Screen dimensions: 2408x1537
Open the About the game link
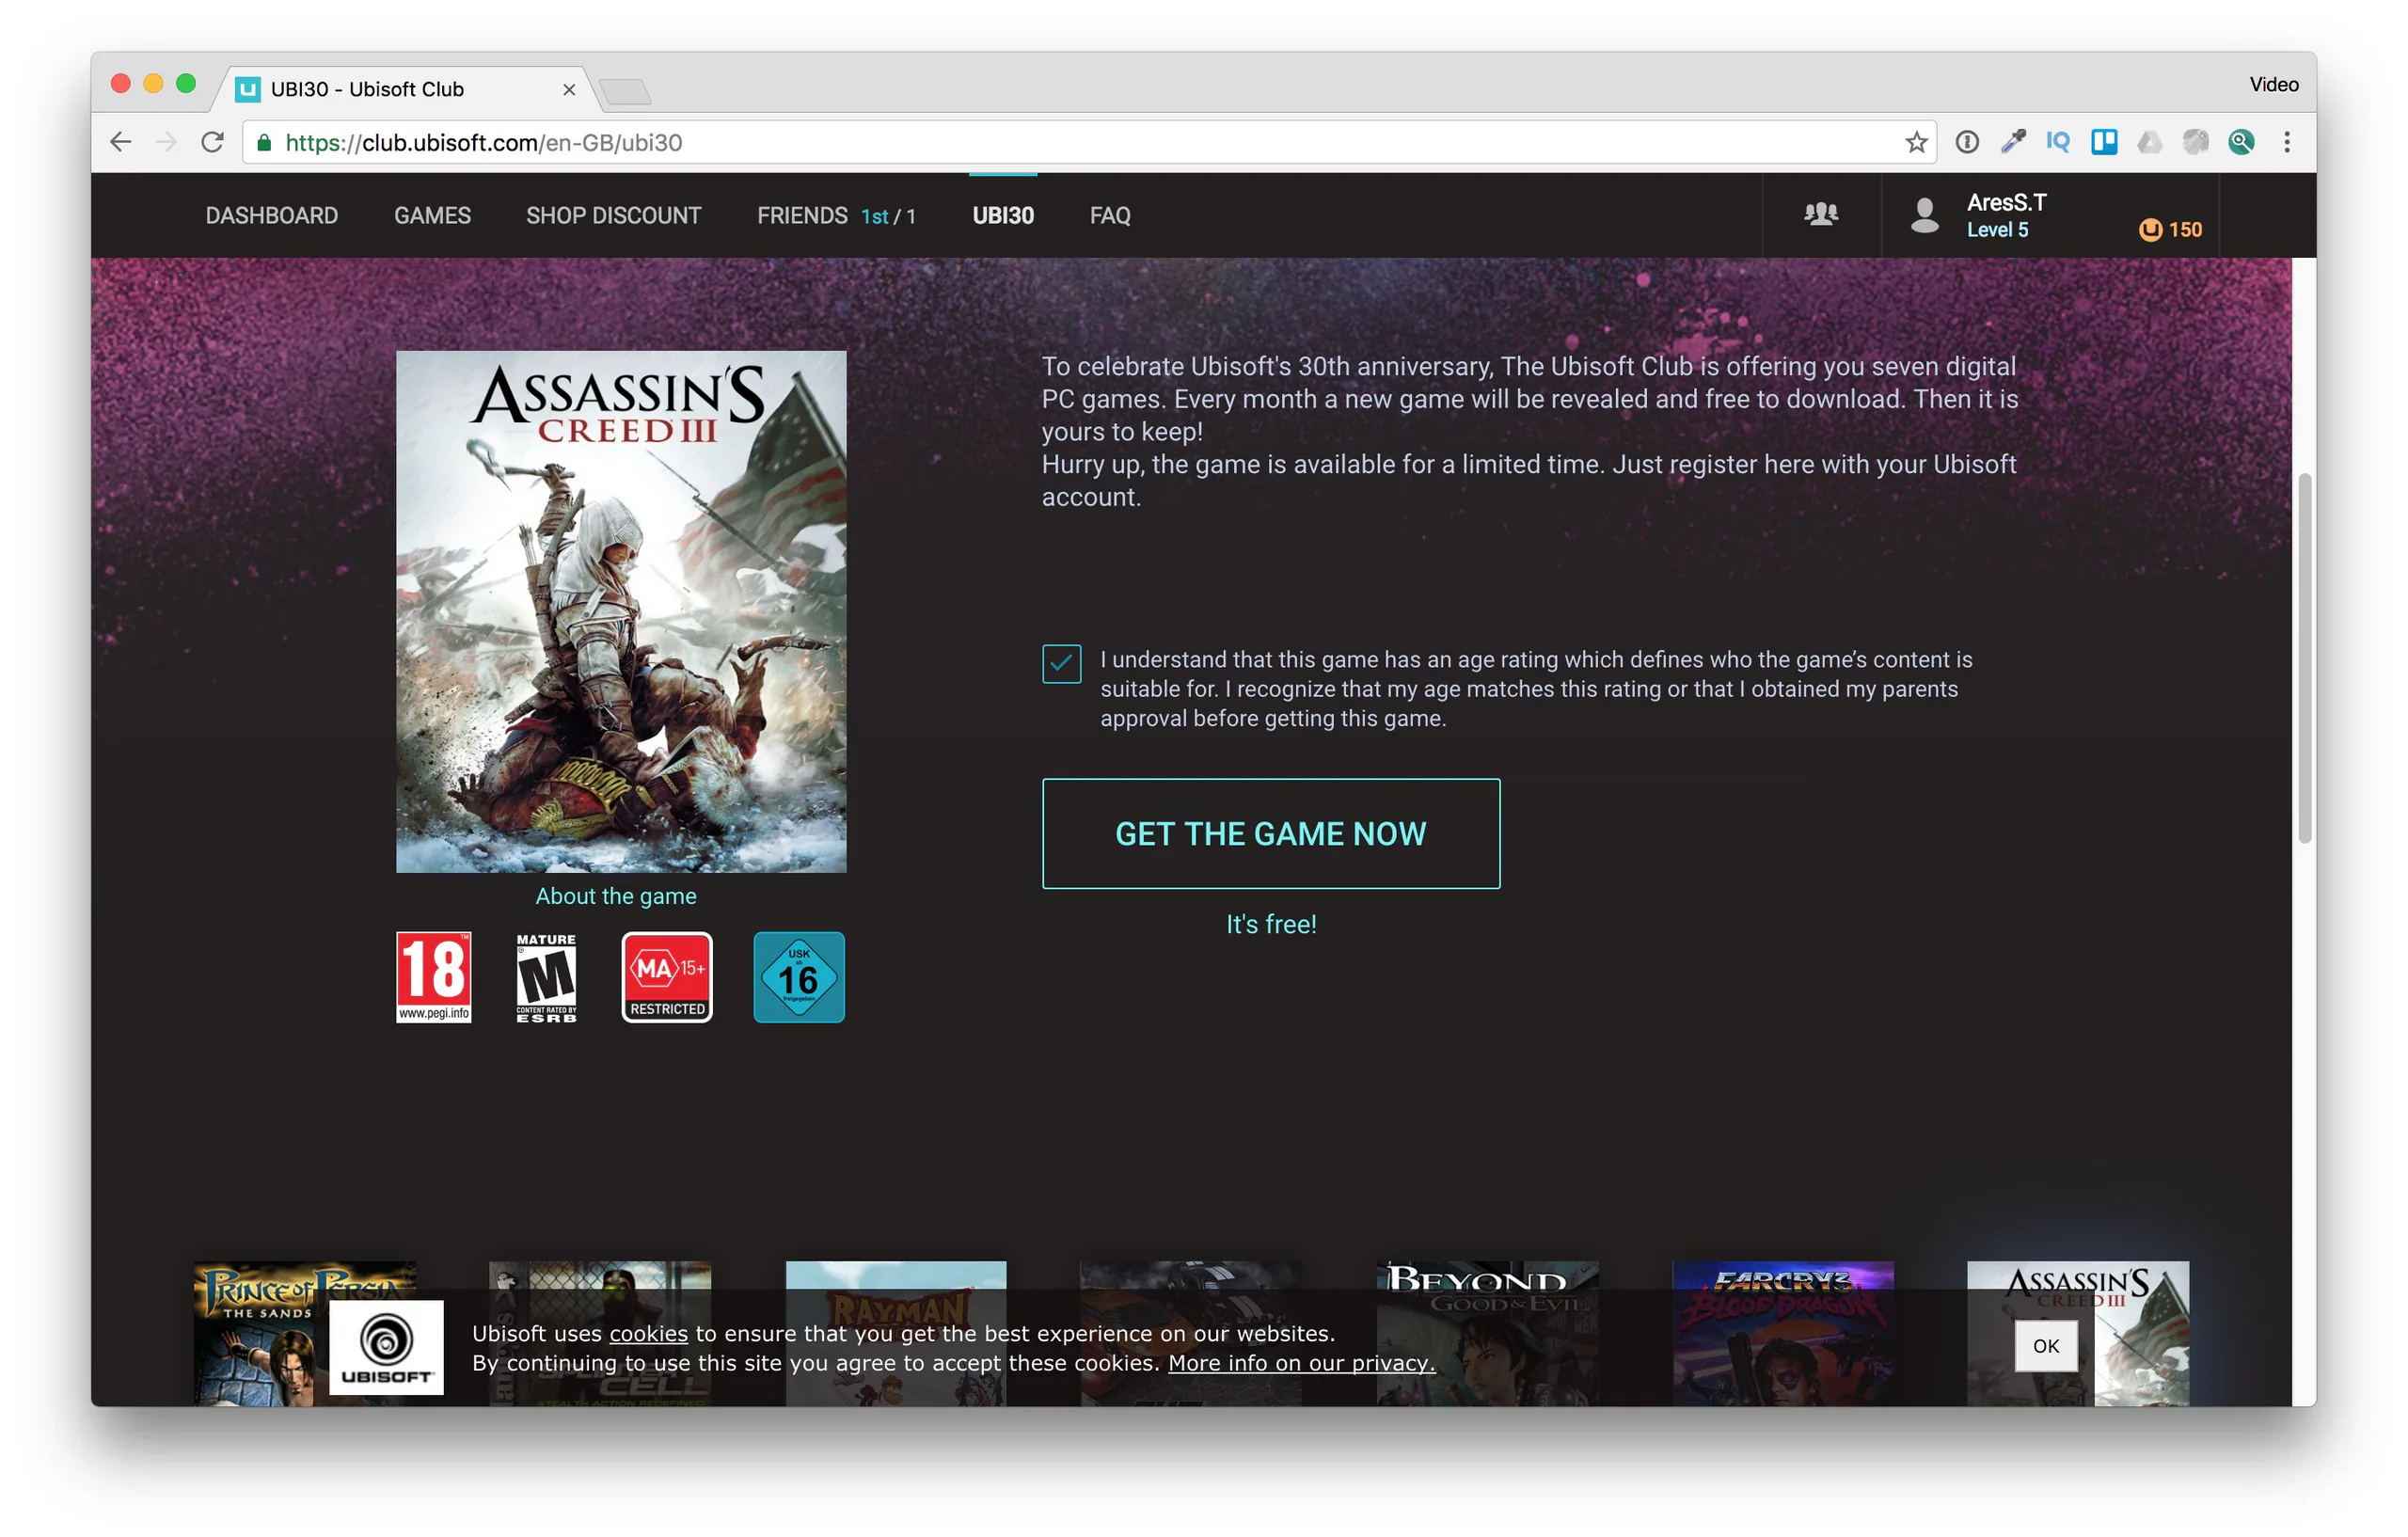click(616, 896)
